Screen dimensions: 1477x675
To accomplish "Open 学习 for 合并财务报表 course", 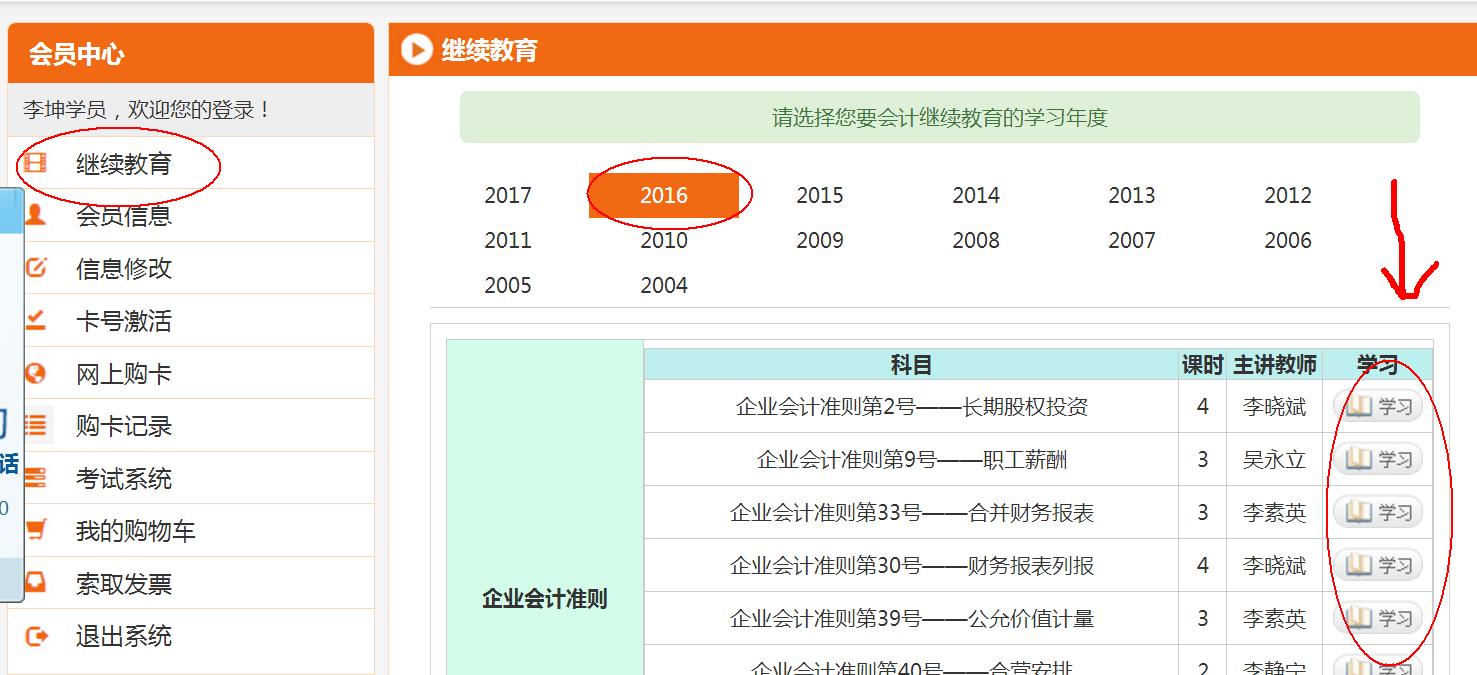I will coord(1380,512).
